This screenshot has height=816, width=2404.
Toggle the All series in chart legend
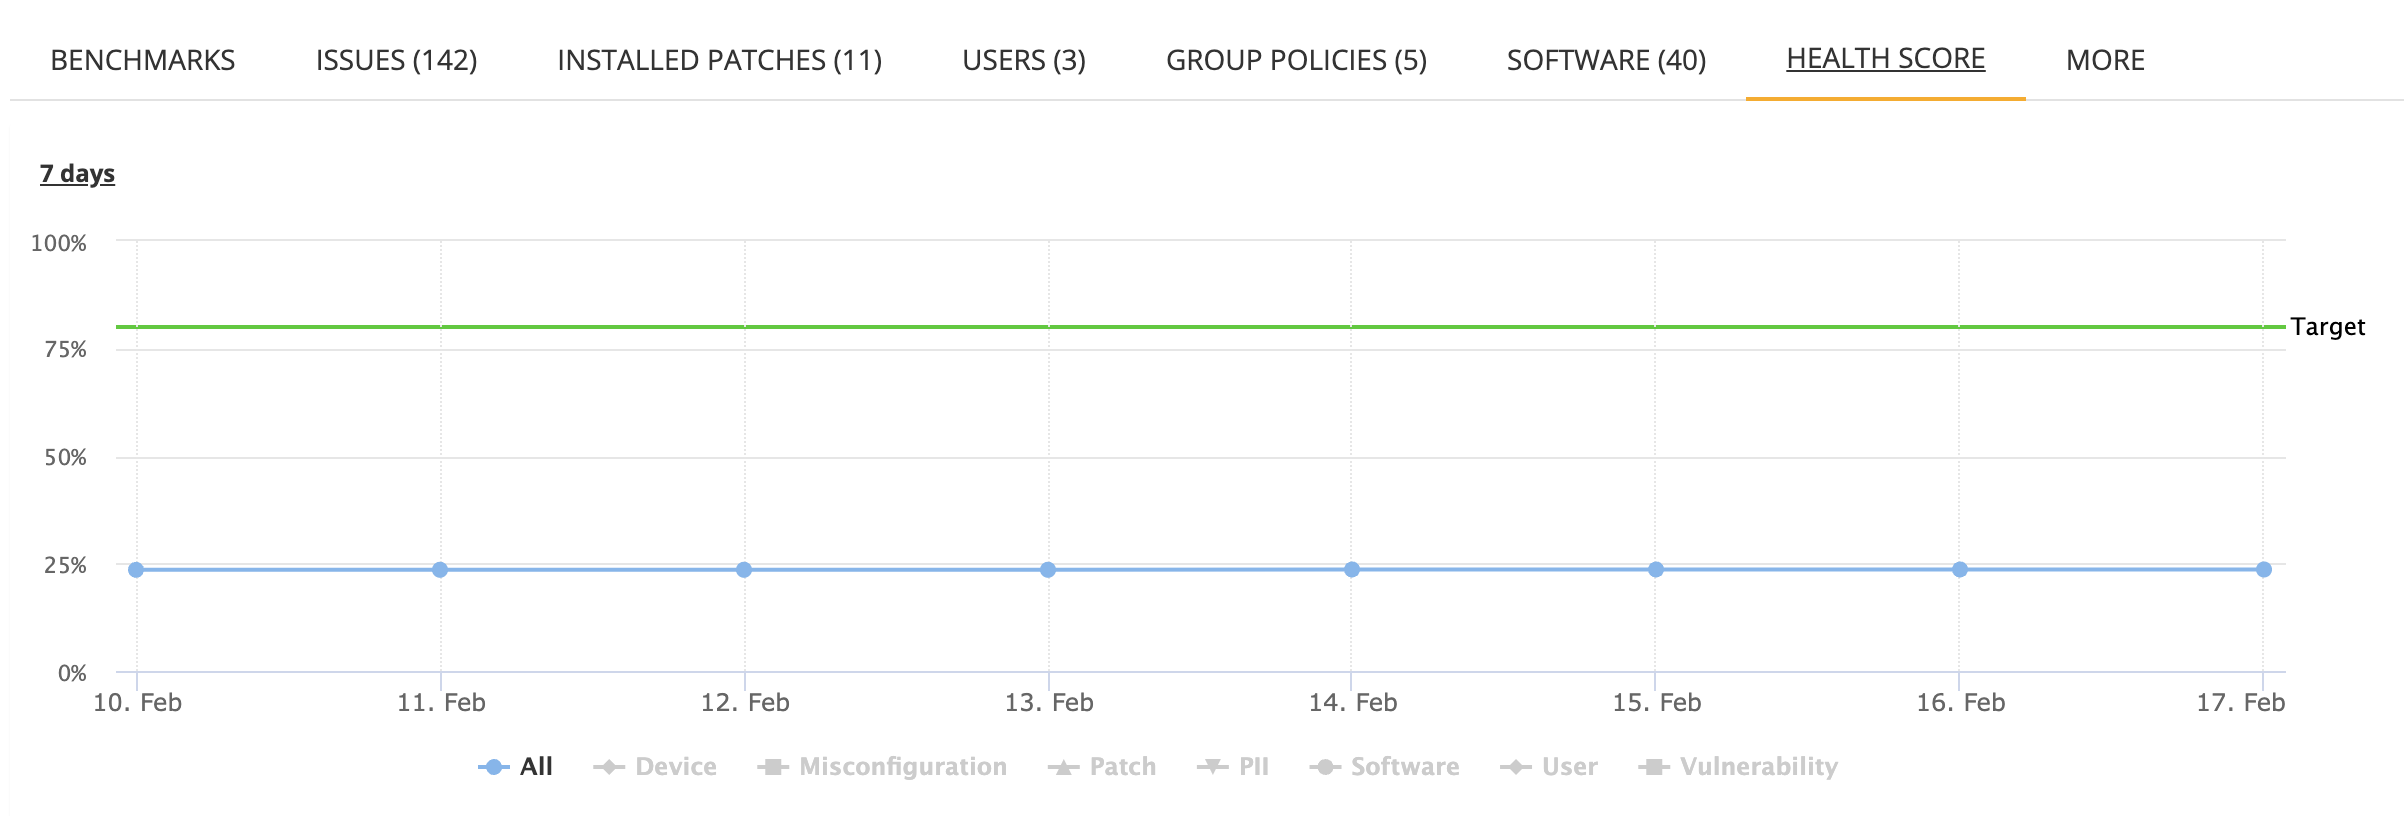(x=534, y=767)
